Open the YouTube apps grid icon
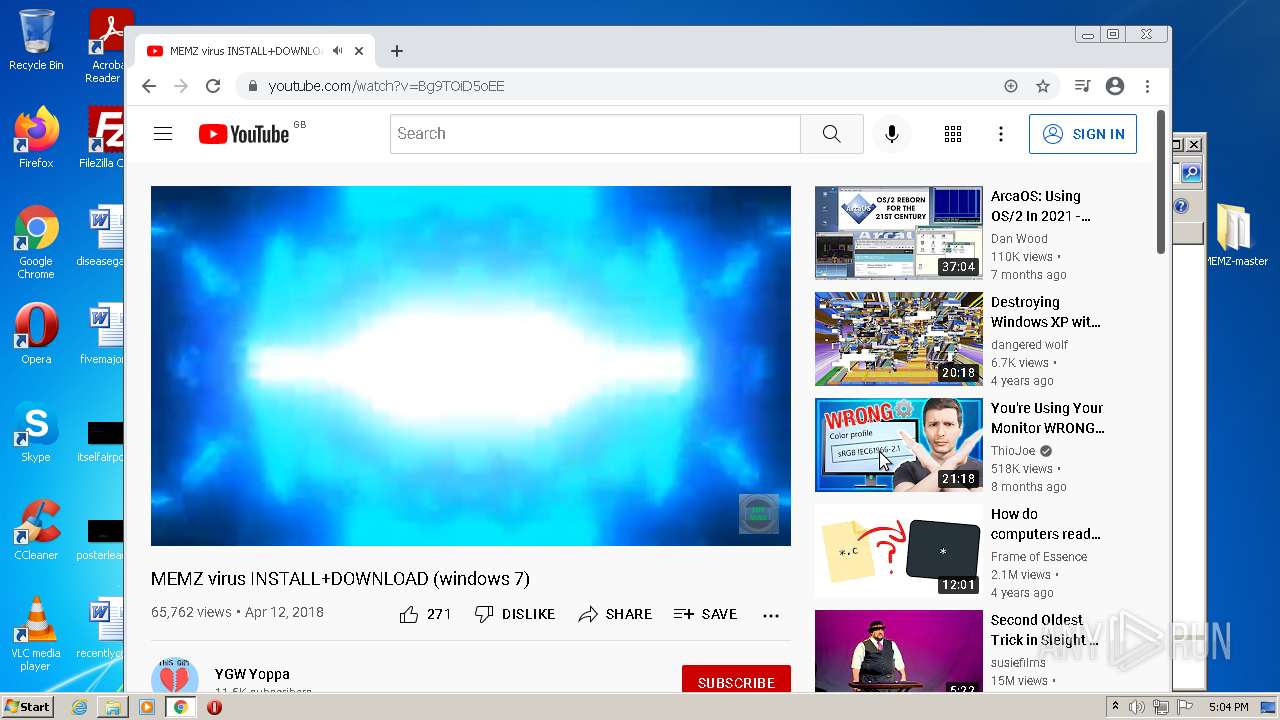The image size is (1280, 720). 953,134
